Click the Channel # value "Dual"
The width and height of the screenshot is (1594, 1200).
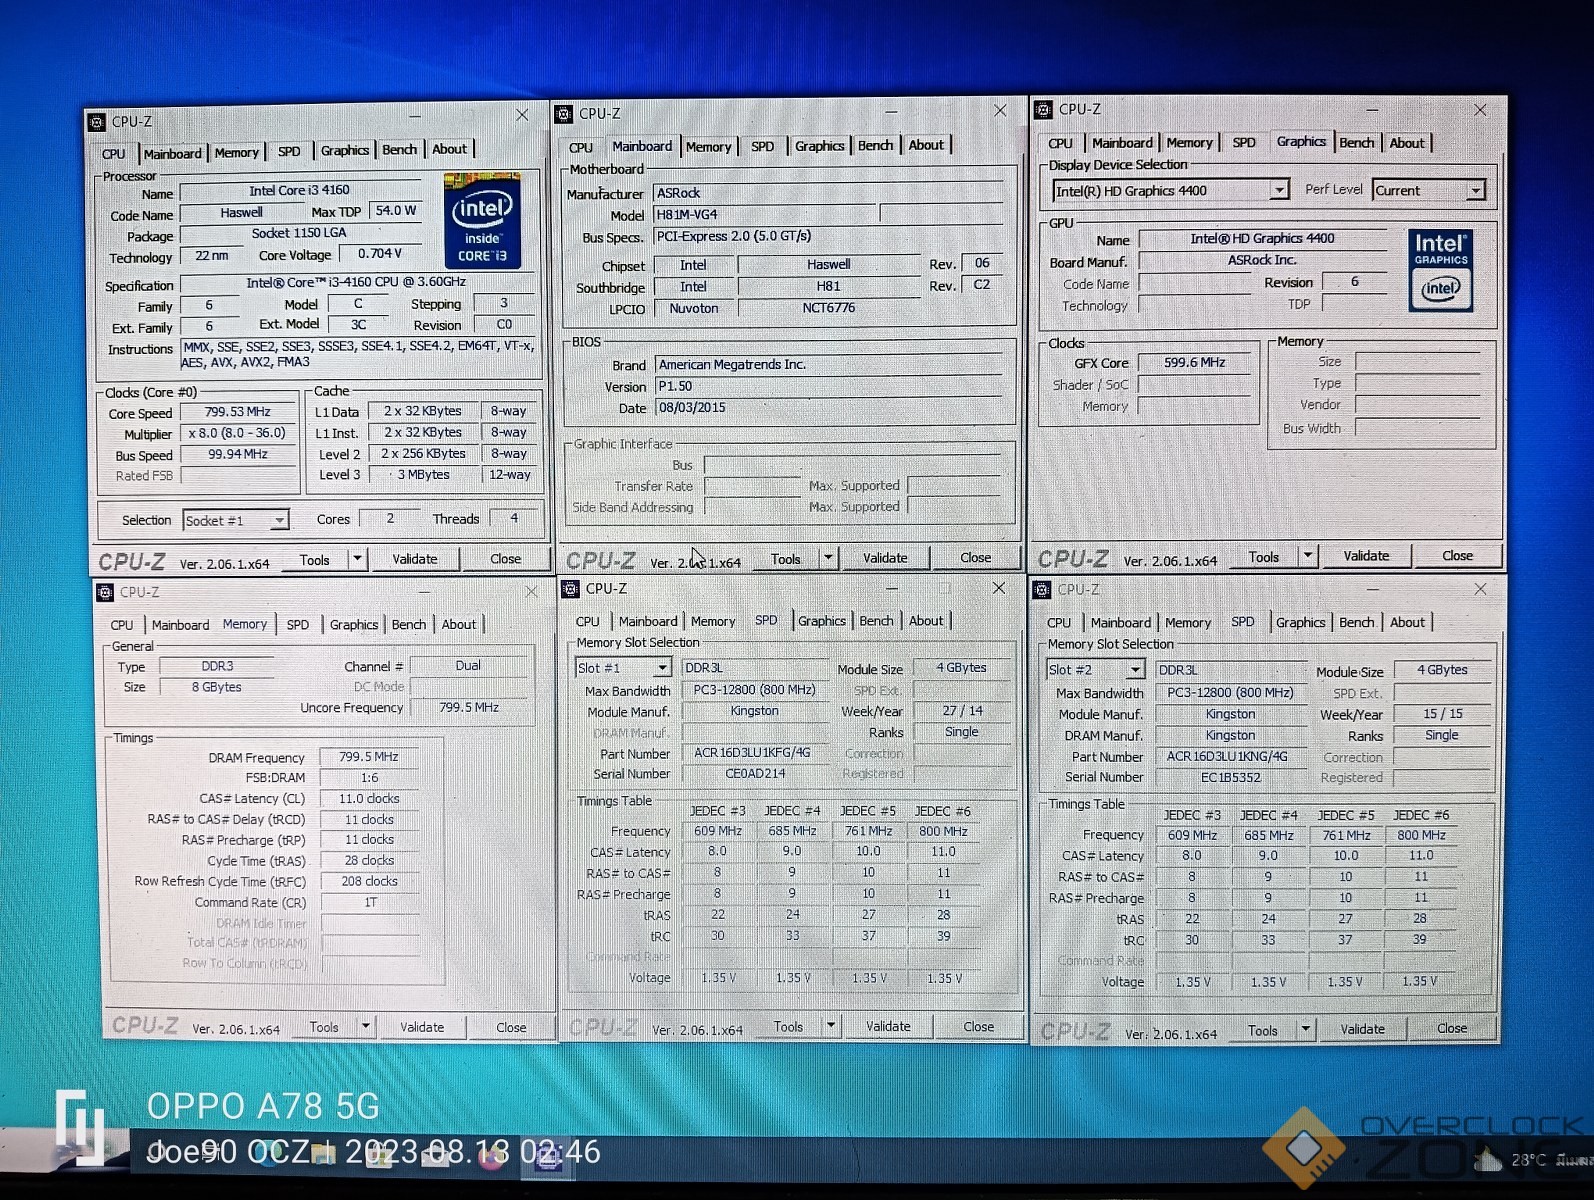(x=468, y=666)
